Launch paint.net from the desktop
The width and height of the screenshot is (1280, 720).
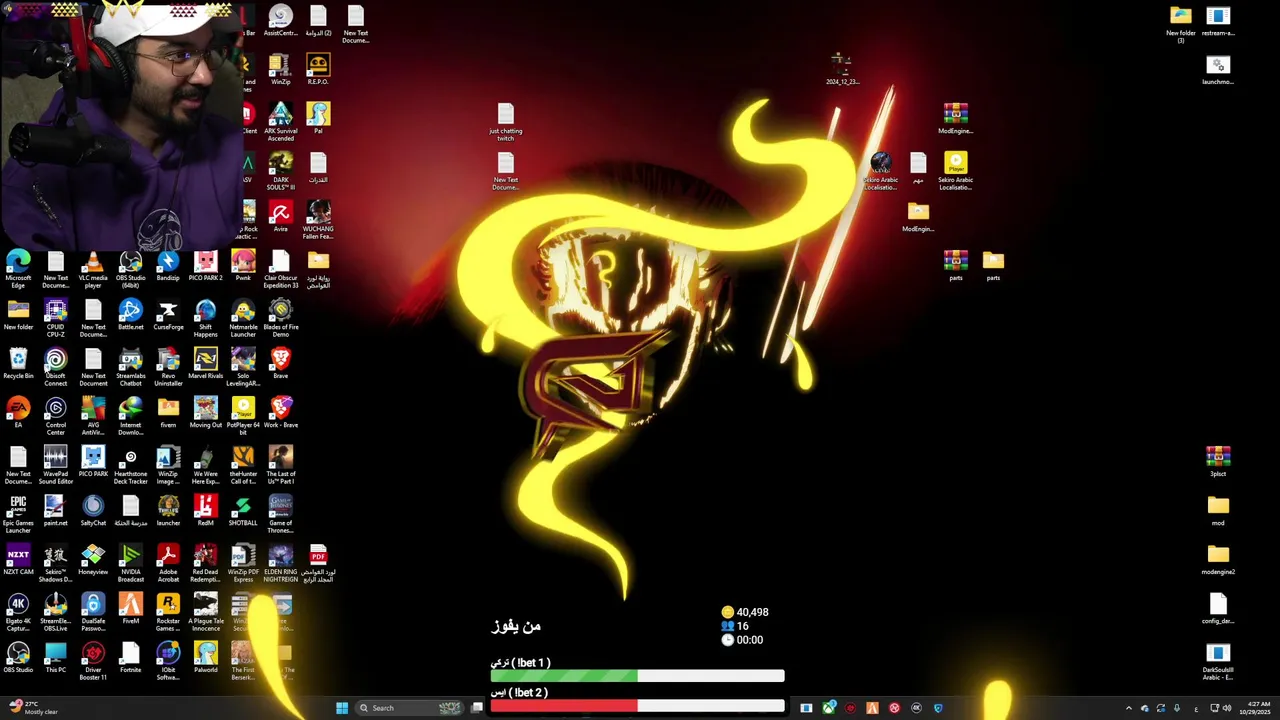coord(56,512)
